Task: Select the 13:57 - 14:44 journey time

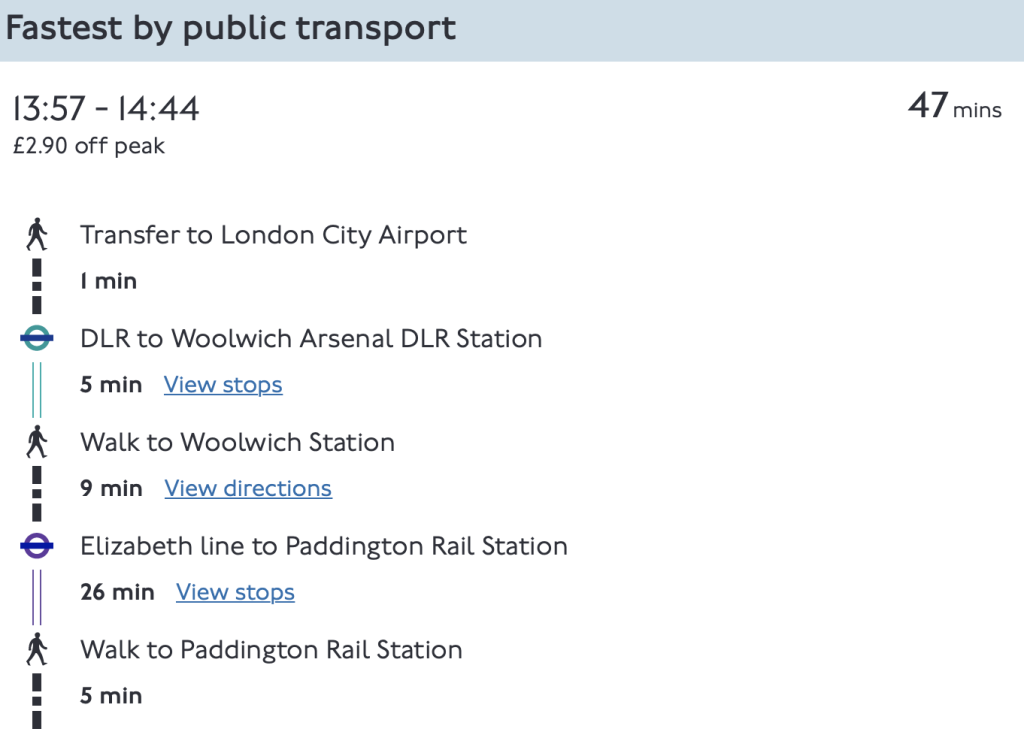Action: point(106,109)
